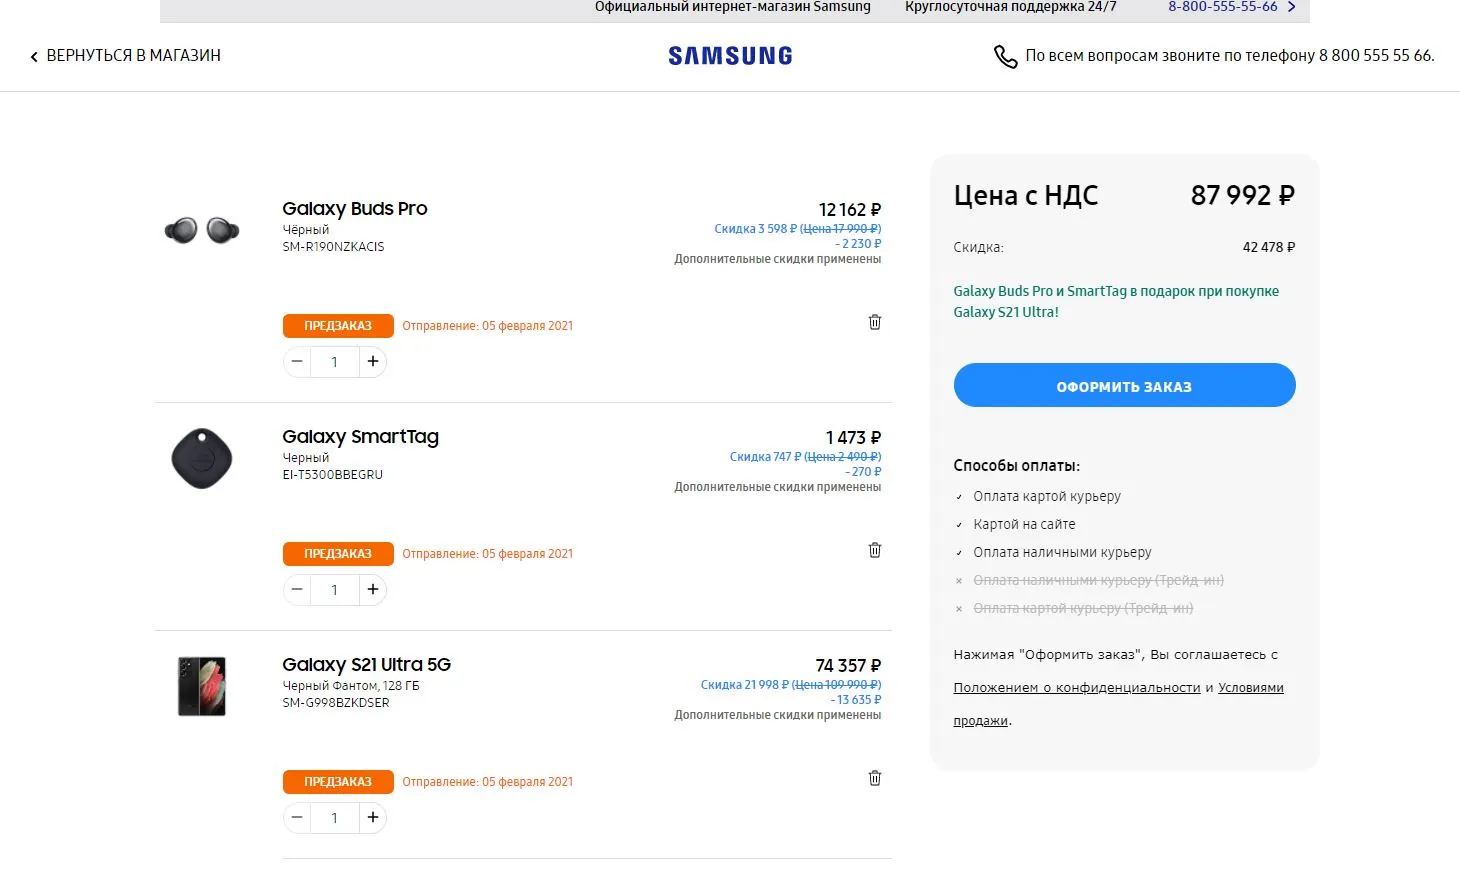Click ПРЕДЗАКАЗ badge under Galaxy S21 Ultra

pyautogui.click(x=338, y=782)
